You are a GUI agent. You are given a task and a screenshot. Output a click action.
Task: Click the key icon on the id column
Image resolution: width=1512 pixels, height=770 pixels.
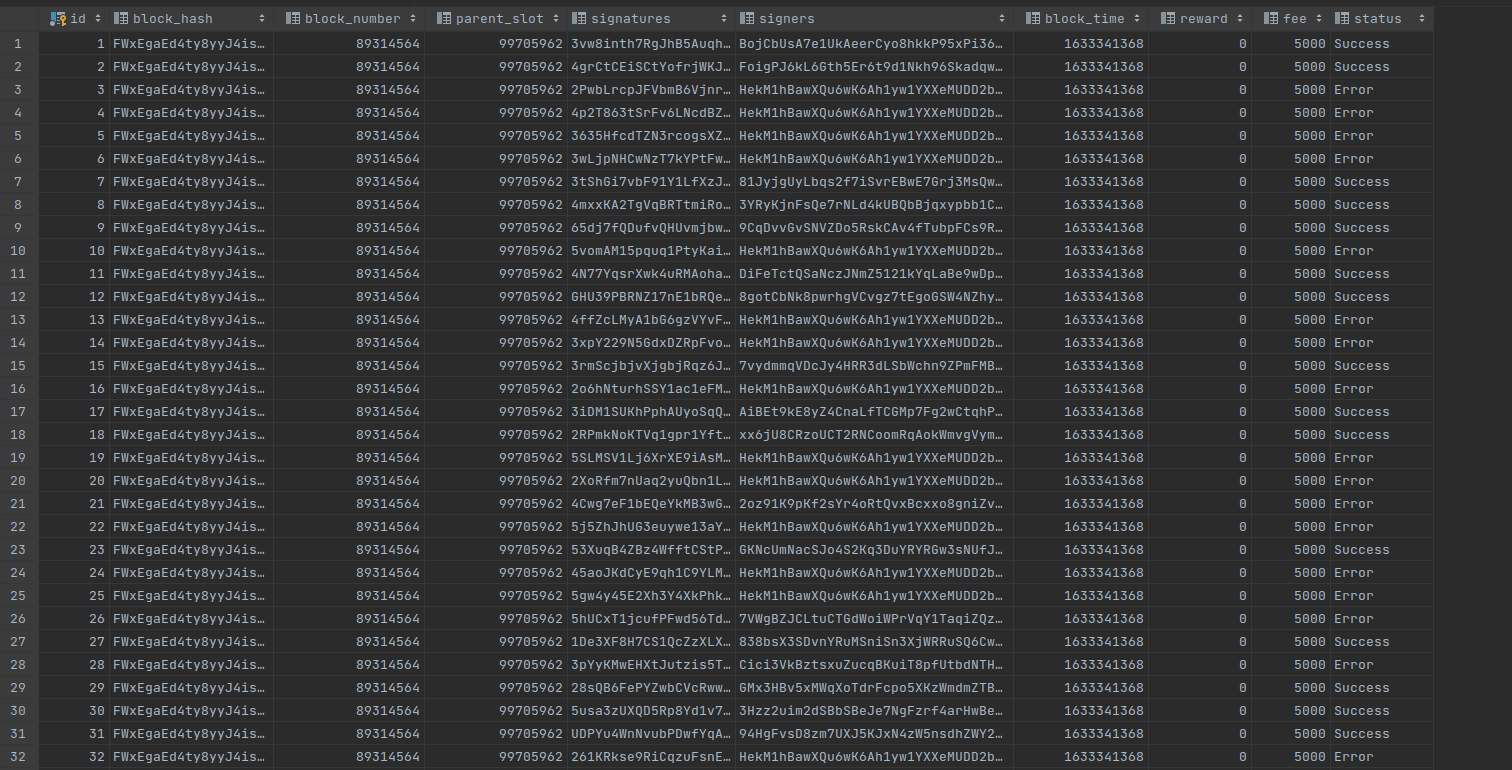57,18
